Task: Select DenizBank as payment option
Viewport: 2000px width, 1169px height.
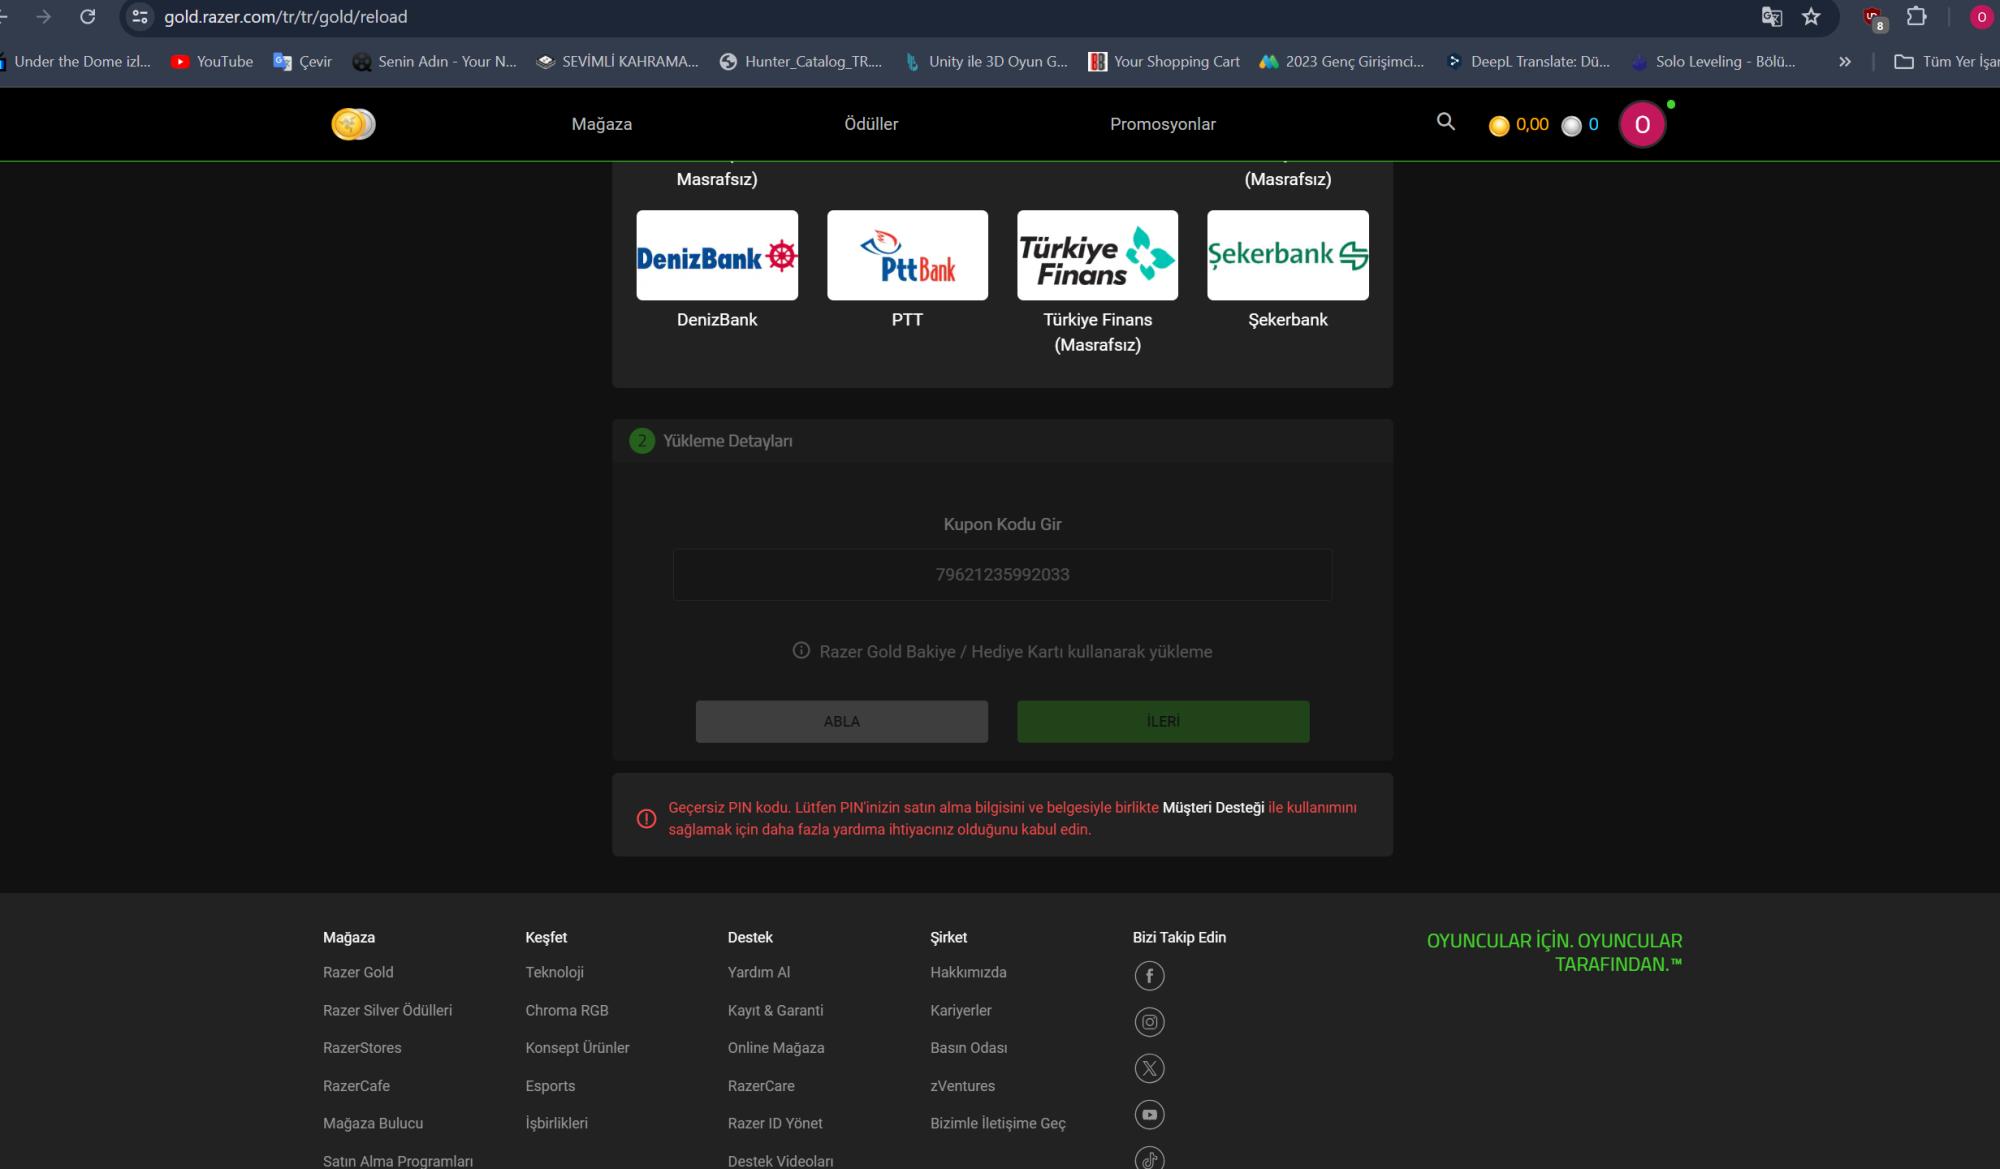Action: 716,254
